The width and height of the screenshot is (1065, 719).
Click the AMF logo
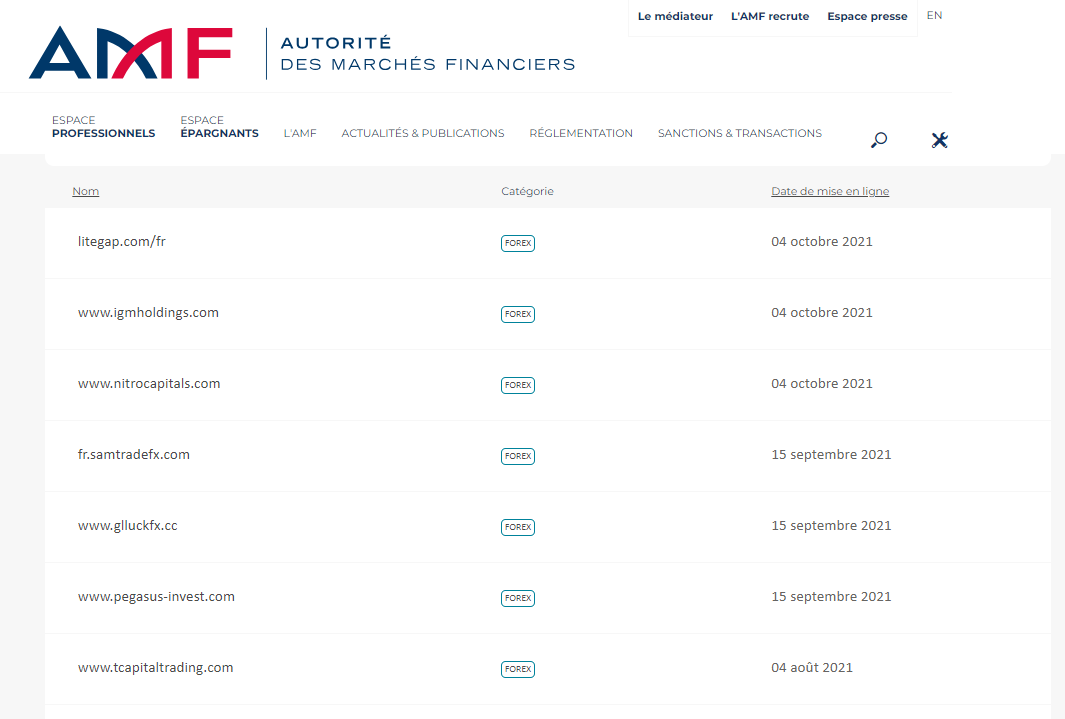tap(130, 53)
